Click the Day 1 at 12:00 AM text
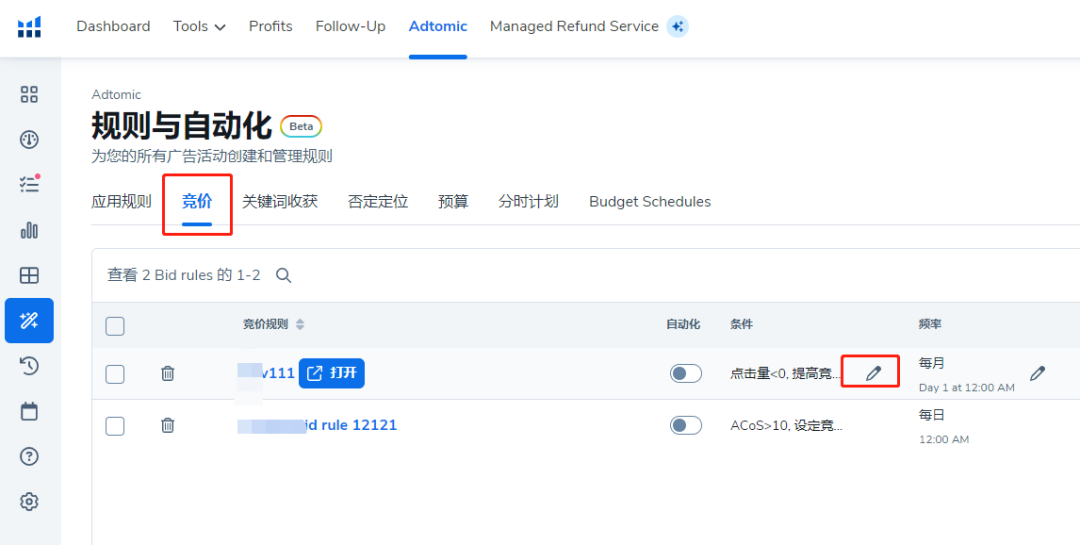This screenshot has height=545, width=1080. coord(966,388)
